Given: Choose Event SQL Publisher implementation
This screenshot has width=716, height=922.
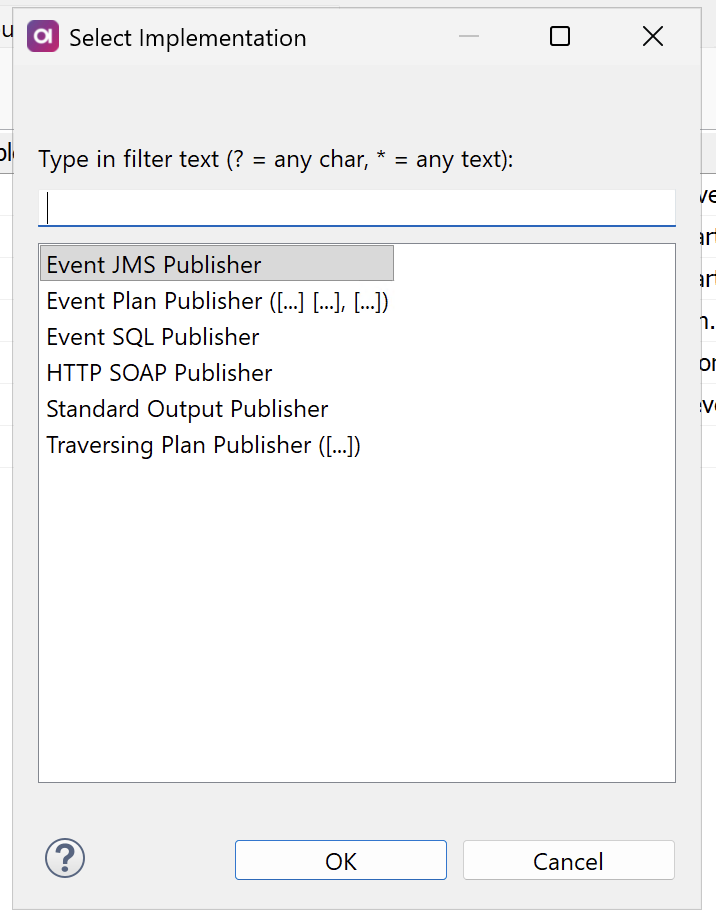Looking at the screenshot, I should (152, 336).
